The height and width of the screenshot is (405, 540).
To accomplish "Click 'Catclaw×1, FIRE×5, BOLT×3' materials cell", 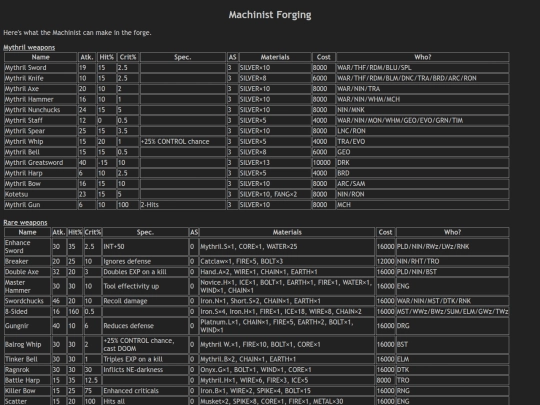I will 287,261.
